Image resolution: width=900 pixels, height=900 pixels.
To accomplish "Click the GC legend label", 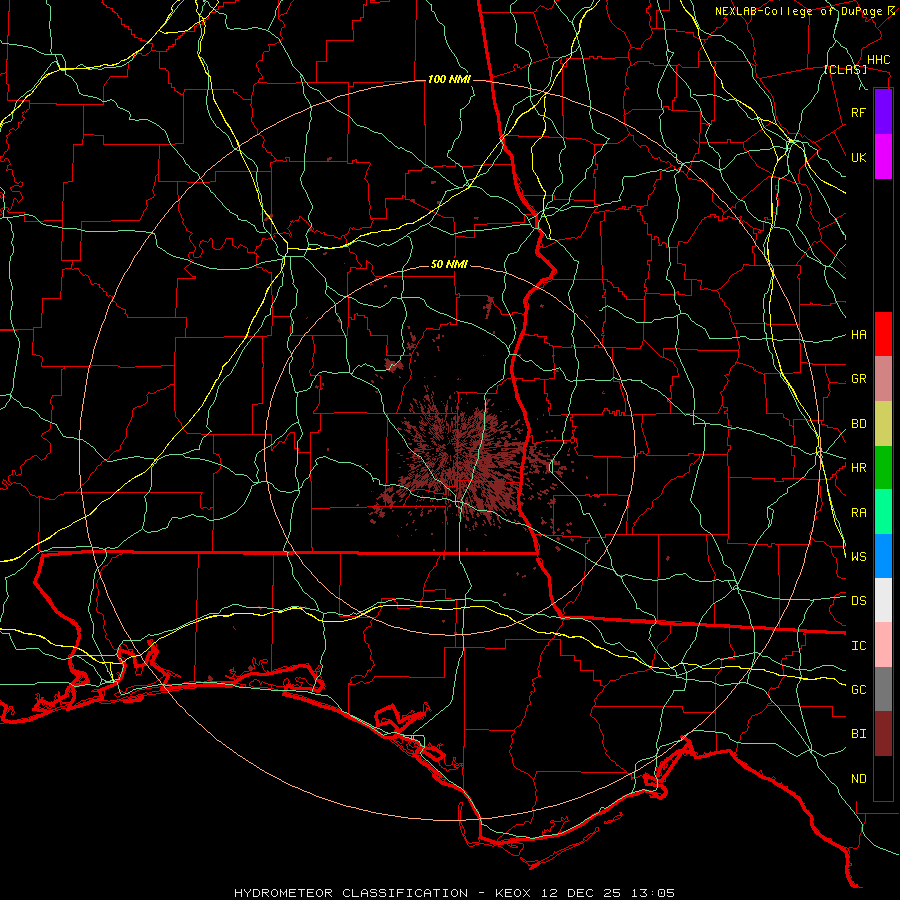I will click(858, 690).
